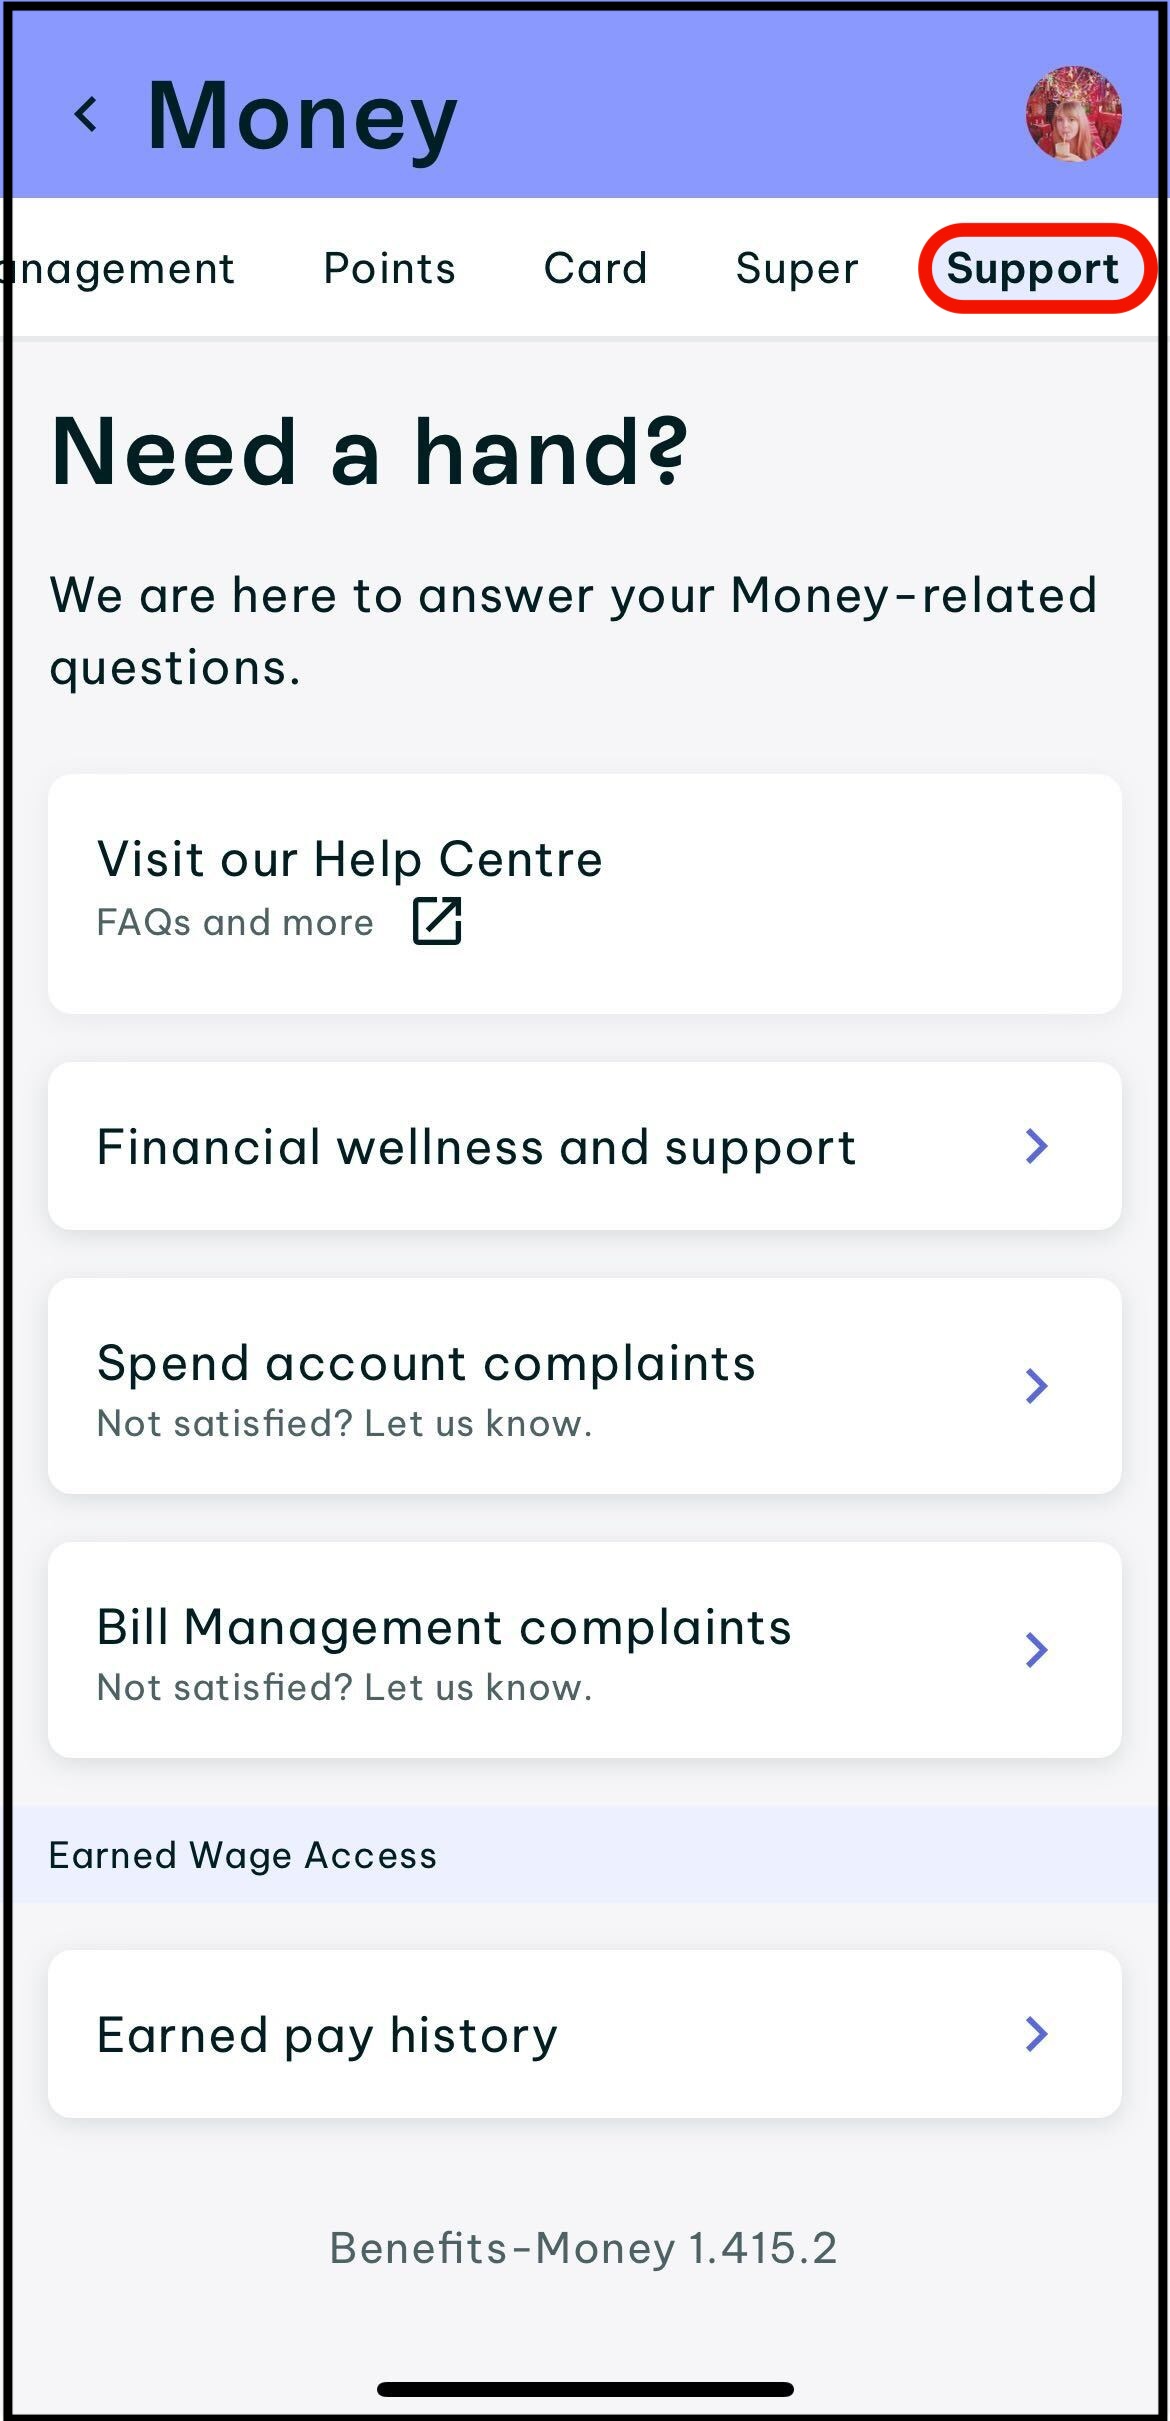Open the profile avatar photo

1073,114
